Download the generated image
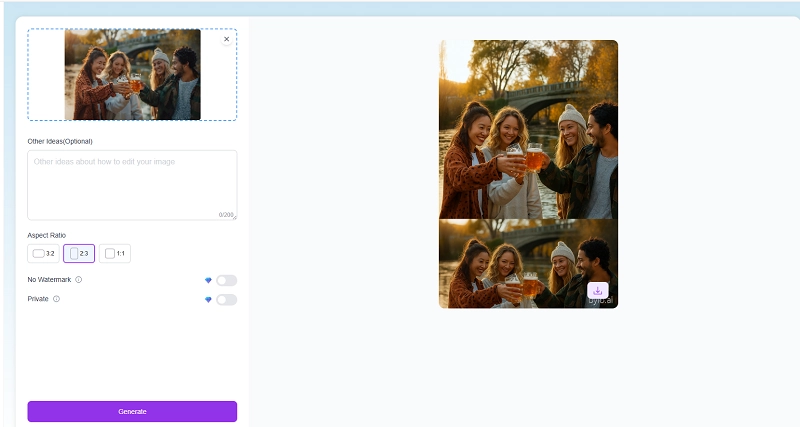Image resolution: width=800 pixels, height=427 pixels. [x=597, y=291]
